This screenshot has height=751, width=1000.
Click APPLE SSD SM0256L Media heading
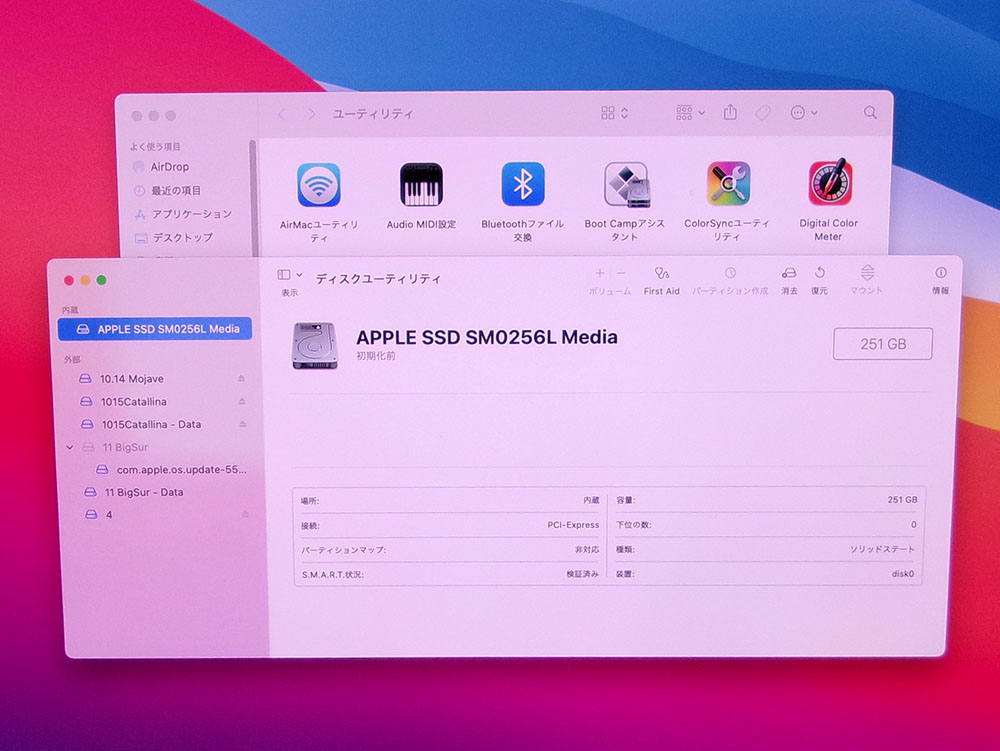click(487, 337)
